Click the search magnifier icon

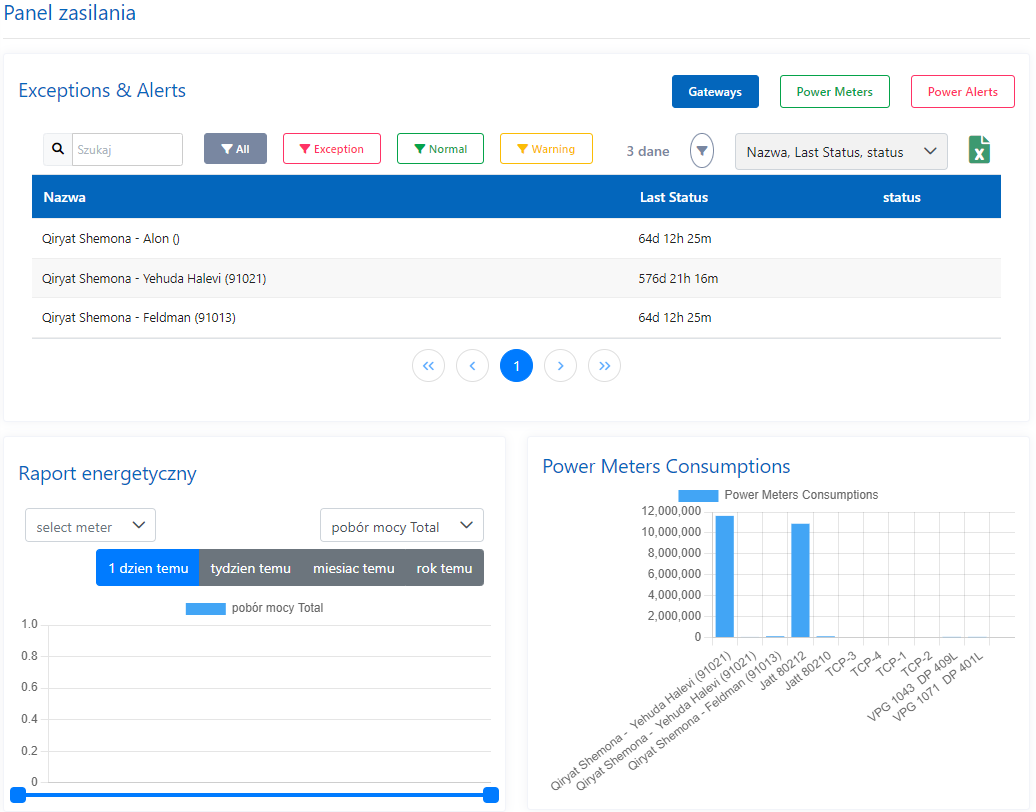(x=57, y=149)
